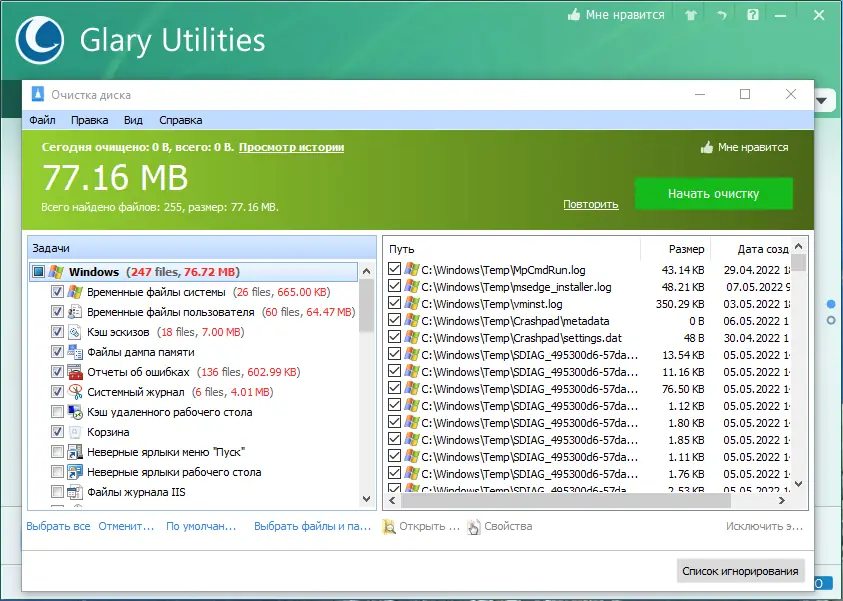Open the Вид menu

click(x=133, y=120)
